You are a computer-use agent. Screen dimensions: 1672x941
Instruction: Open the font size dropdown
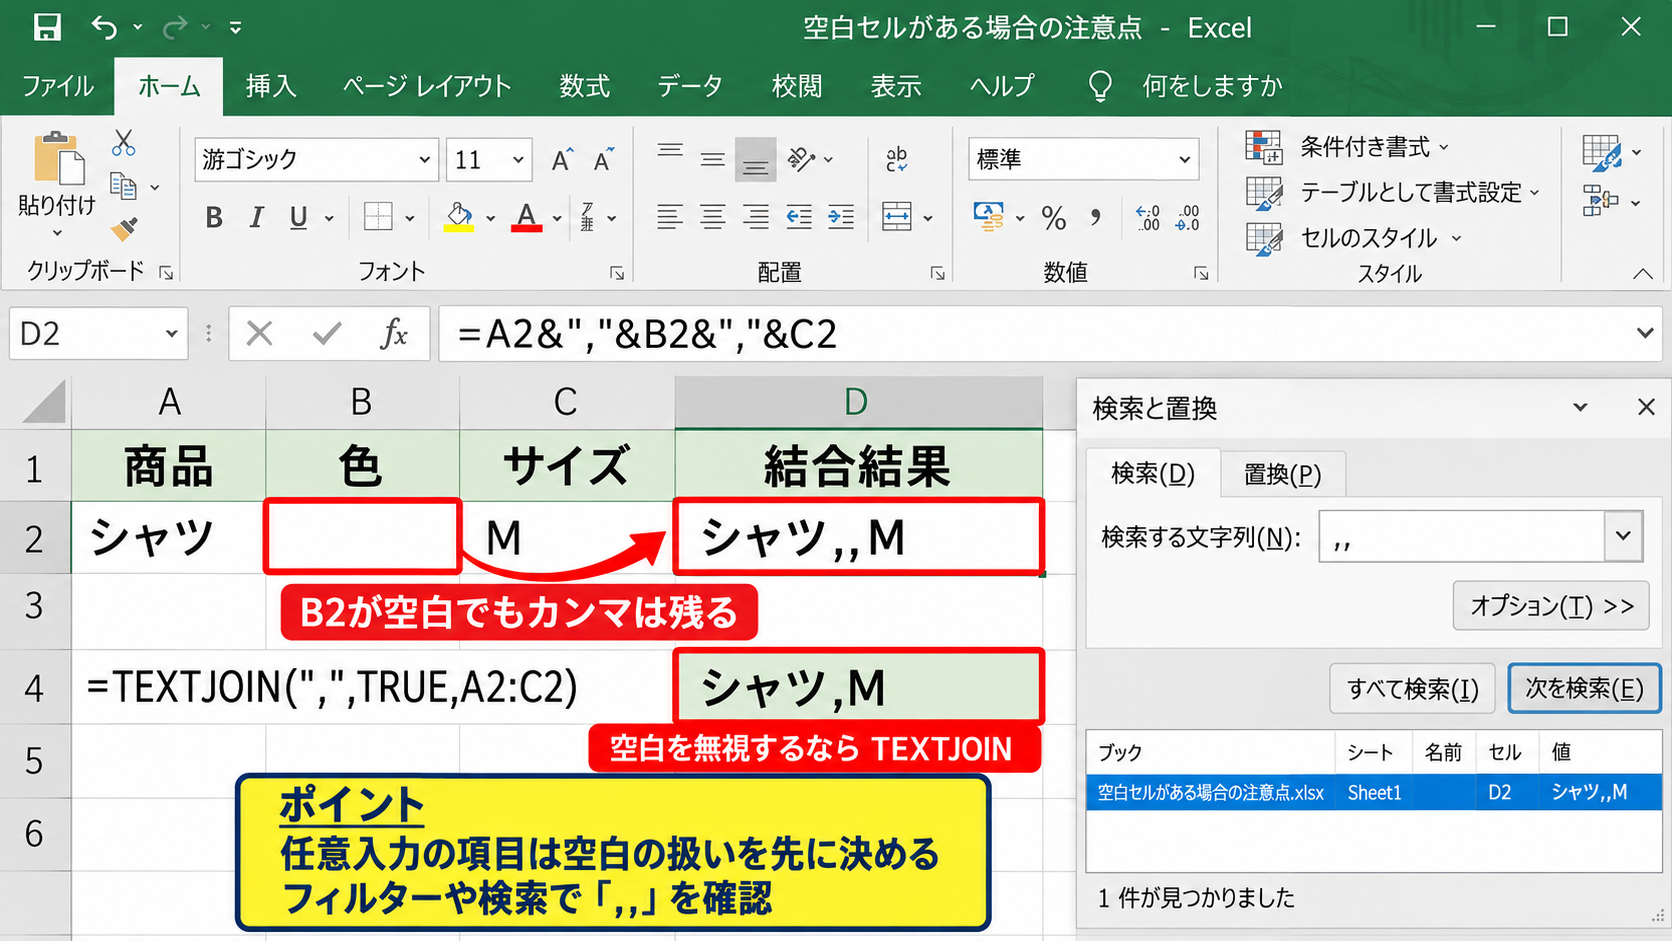pyautogui.click(x=518, y=160)
